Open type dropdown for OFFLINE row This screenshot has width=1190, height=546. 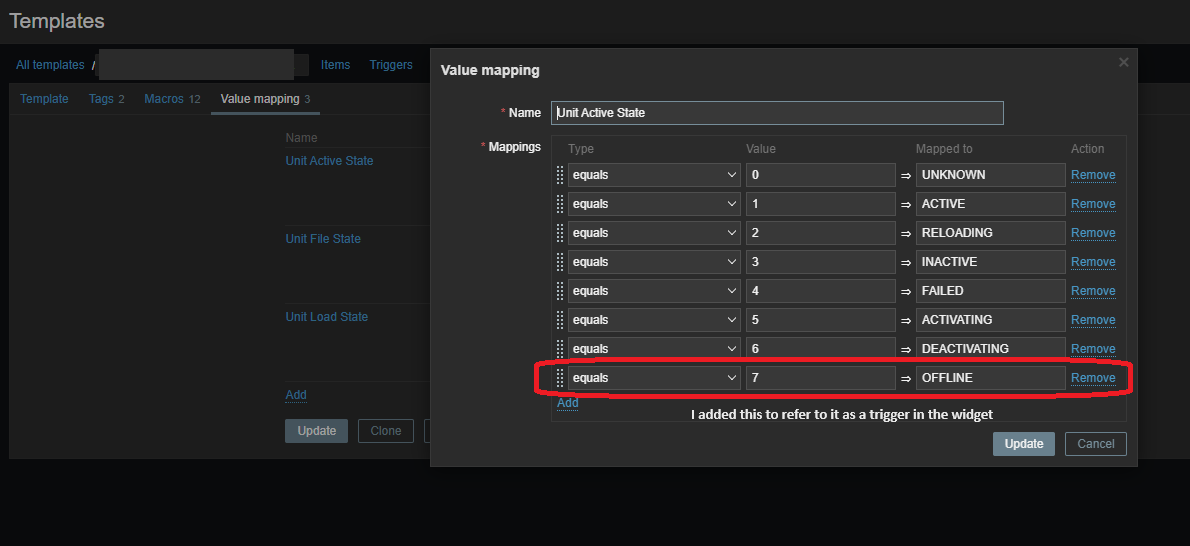pos(653,378)
